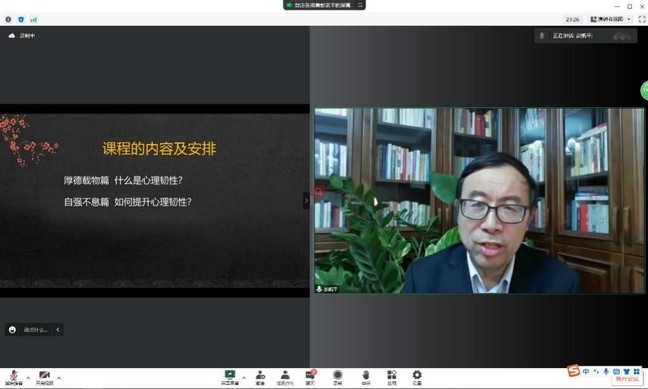This screenshot has width=648, height=389.
Task: Click the security shield icon
Action: [x=21, y=19]
